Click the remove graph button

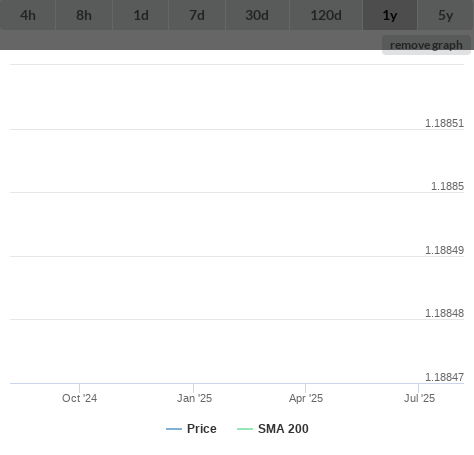tap(426, 45)
